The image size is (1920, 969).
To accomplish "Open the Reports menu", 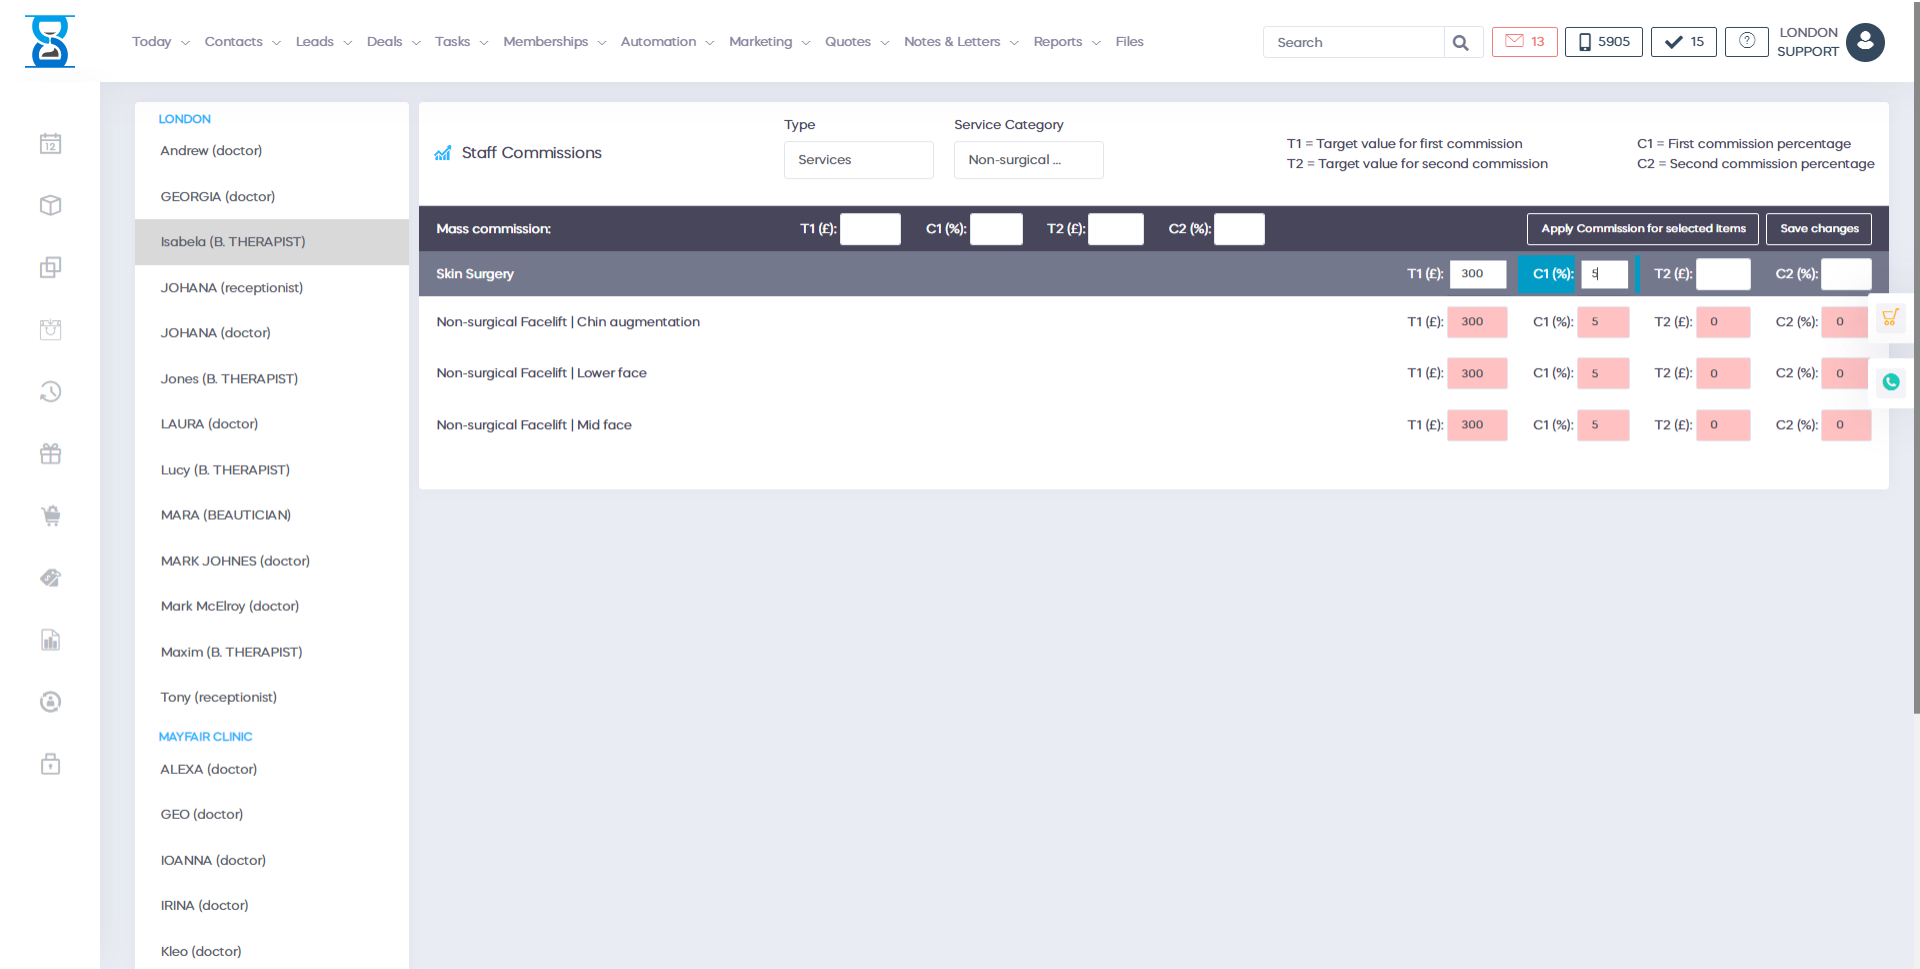I will [1066, 42].
